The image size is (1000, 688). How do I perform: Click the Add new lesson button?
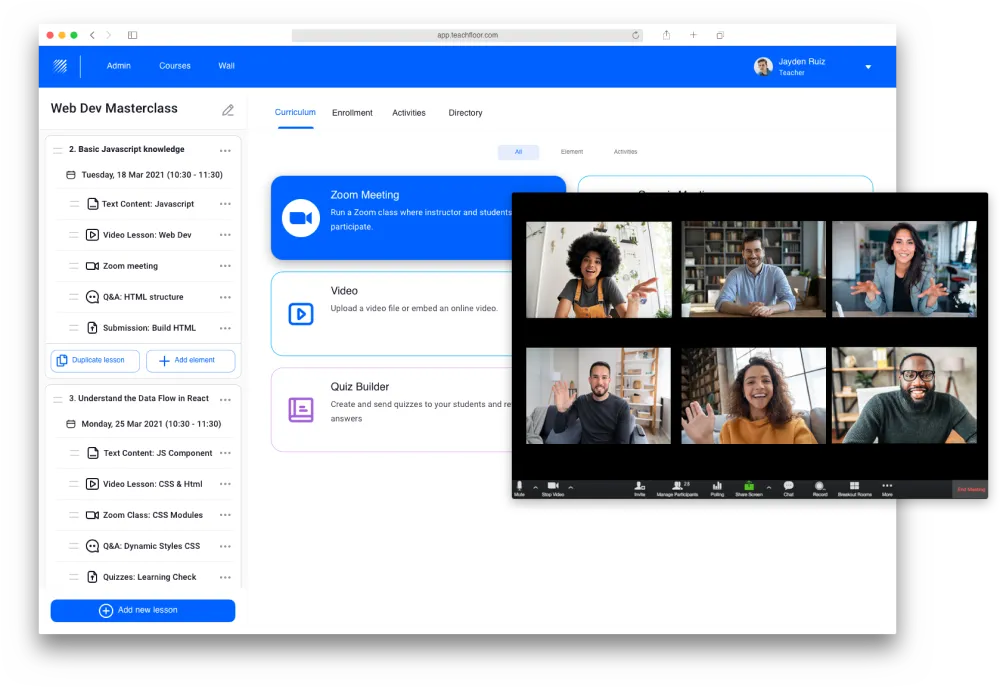click(x=142, y=610)
